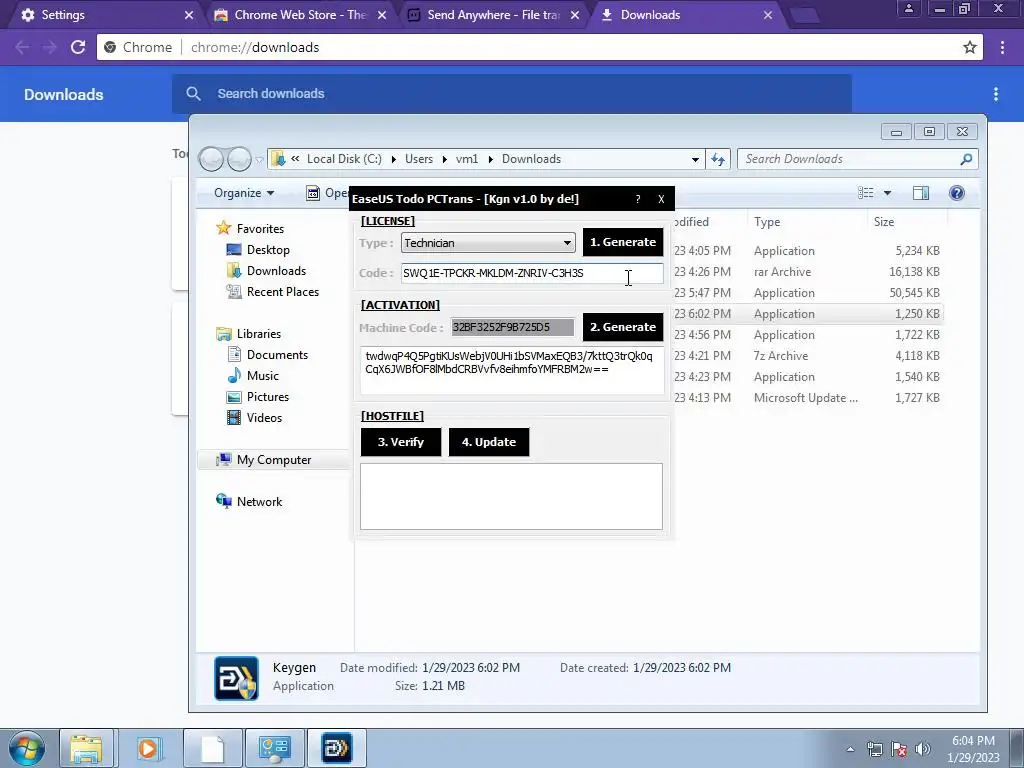Close the EaseUS keygen dialog
The image size is (1024, 768).
point(661,199)
